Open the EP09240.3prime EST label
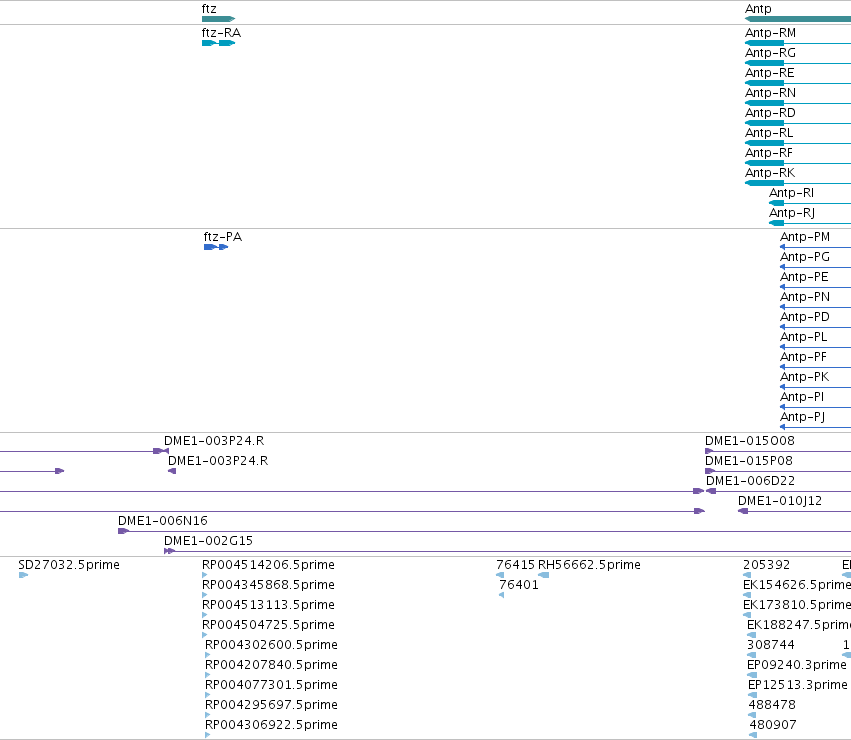 797,665
